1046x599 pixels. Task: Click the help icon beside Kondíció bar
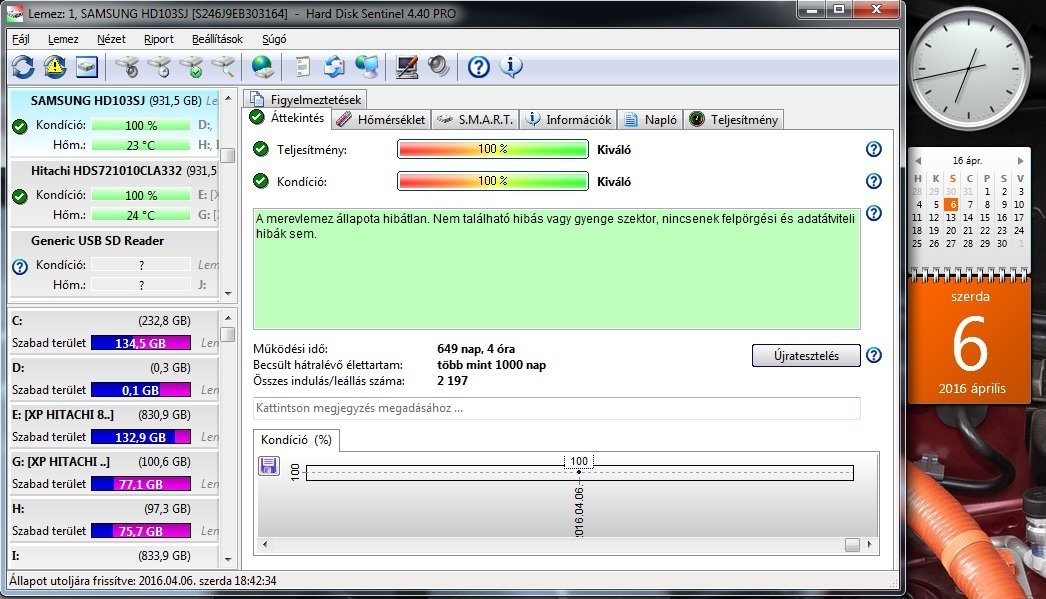(873, 181)
